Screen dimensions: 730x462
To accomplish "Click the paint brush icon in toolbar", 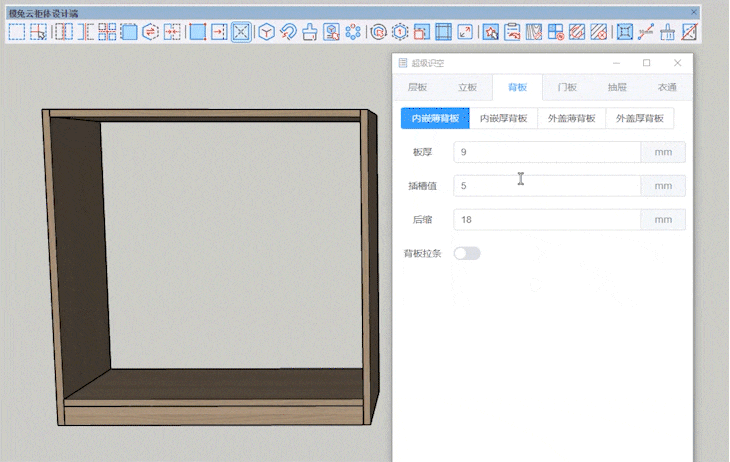I will tap(309, 32).
